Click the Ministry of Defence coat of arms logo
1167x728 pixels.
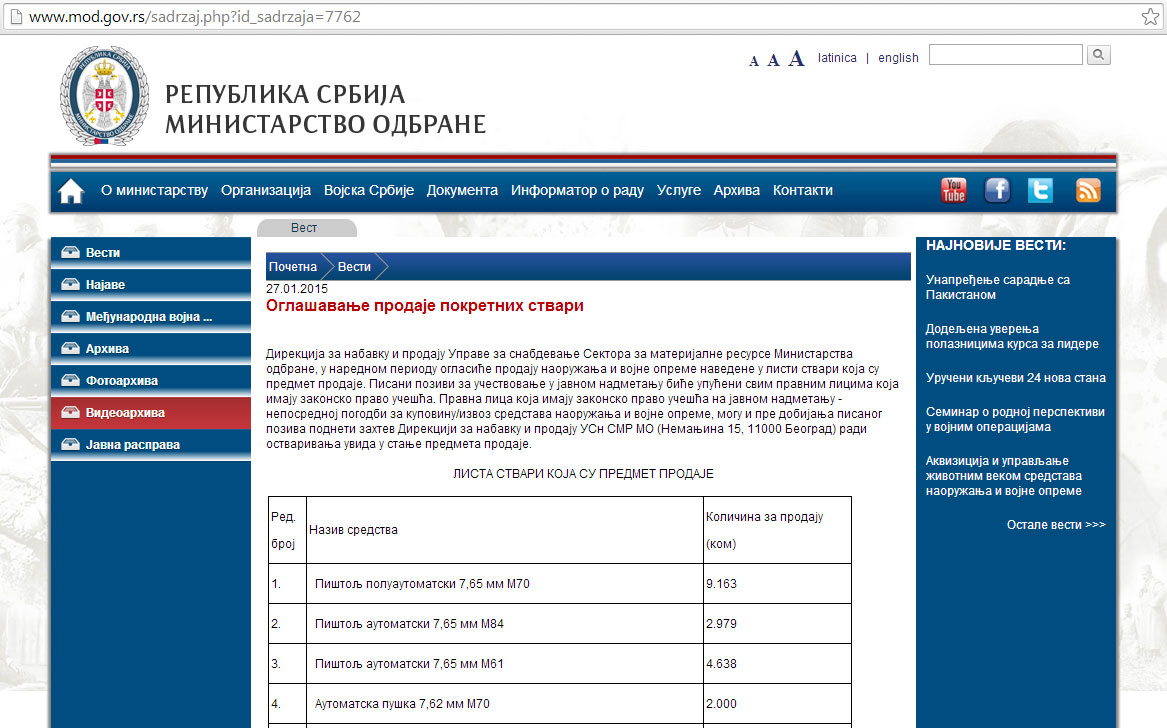pos(104,95)
